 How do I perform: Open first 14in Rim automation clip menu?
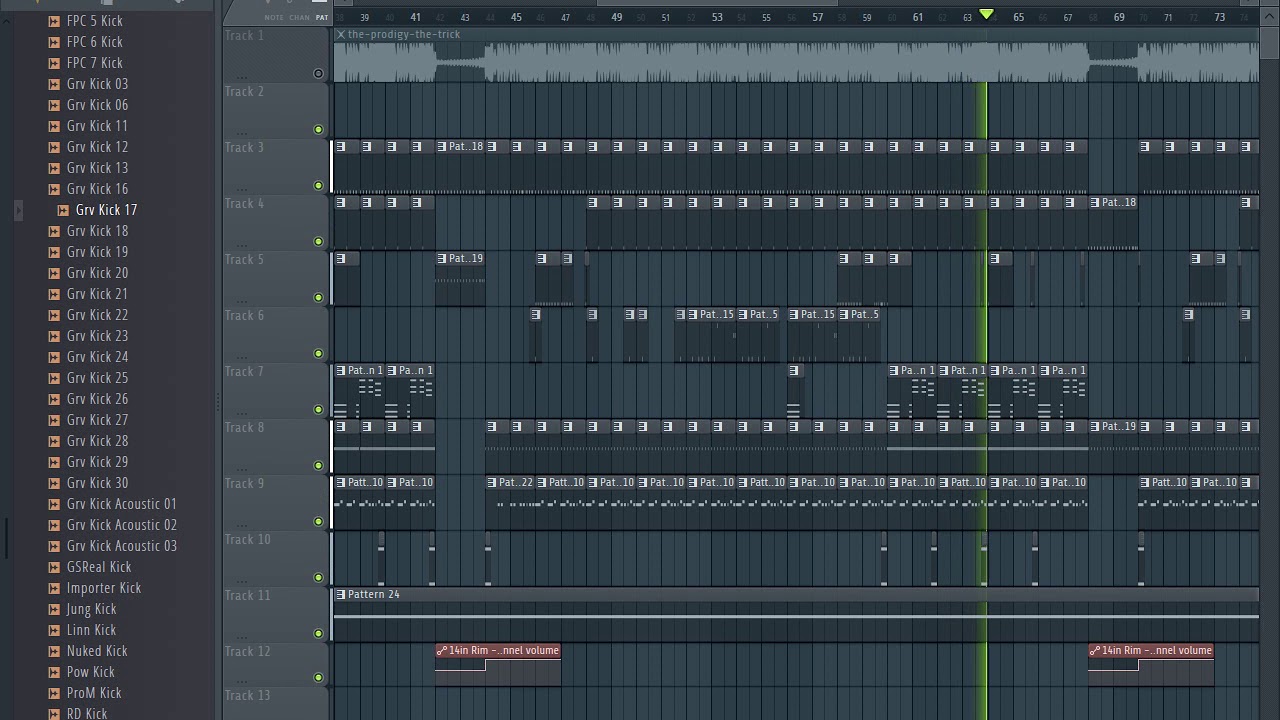(x=442, y=650)
